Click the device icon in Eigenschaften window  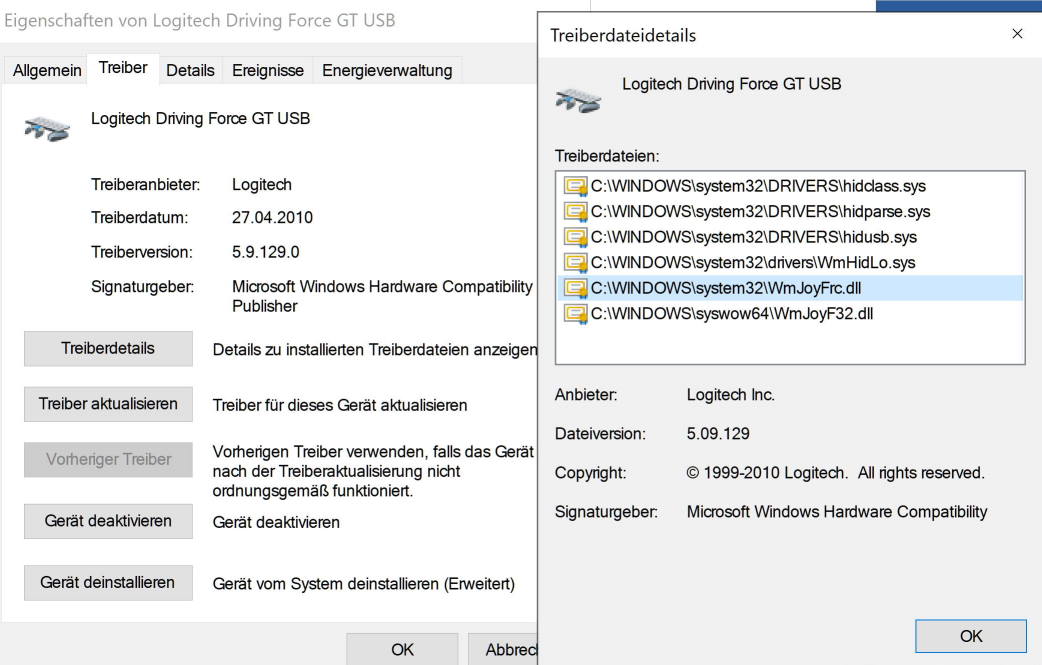[x=47, y=128]
